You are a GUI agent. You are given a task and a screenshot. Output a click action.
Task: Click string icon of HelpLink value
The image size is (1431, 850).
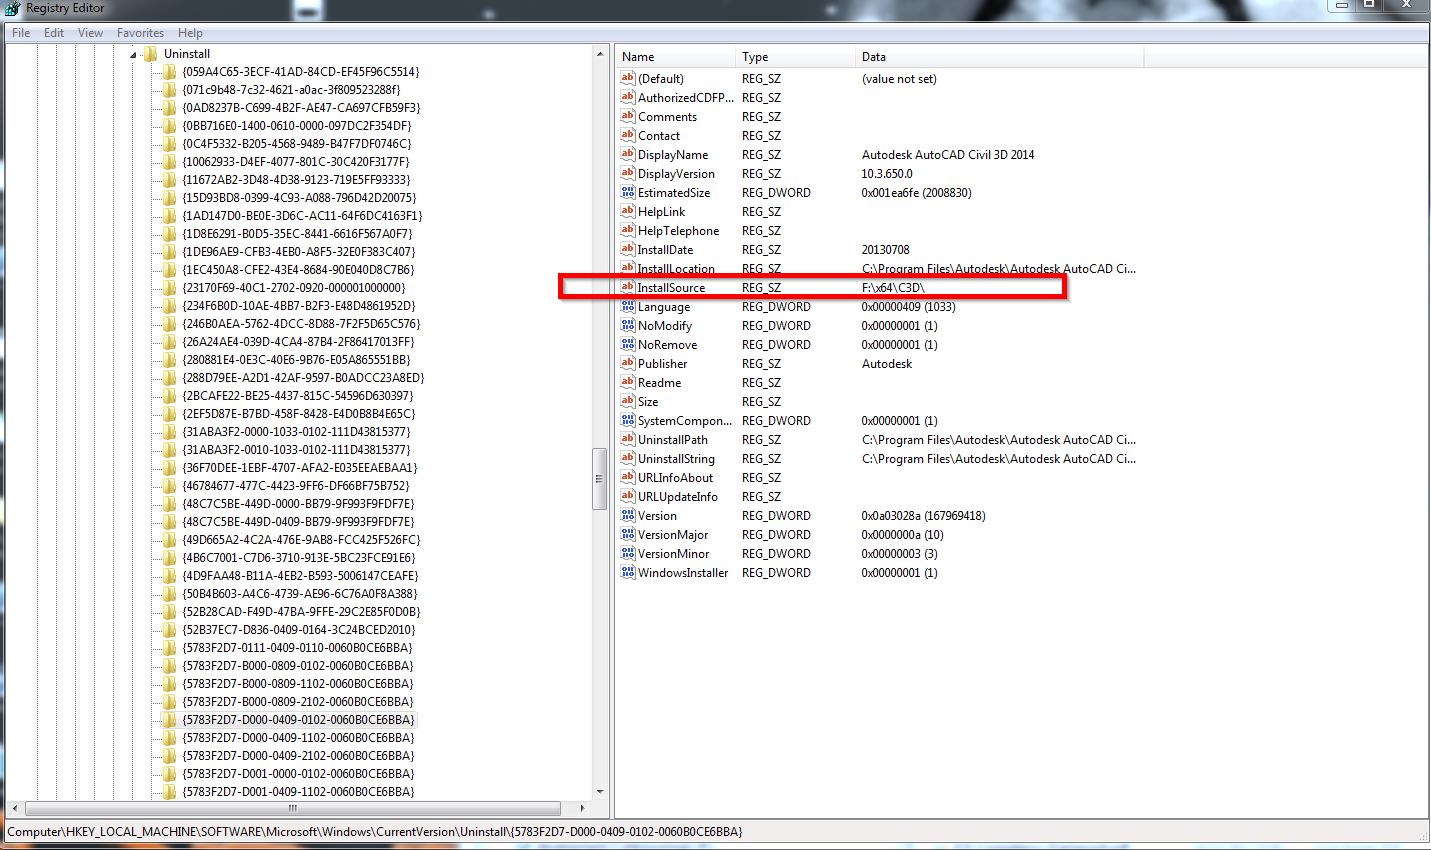[x=628, y=211]
